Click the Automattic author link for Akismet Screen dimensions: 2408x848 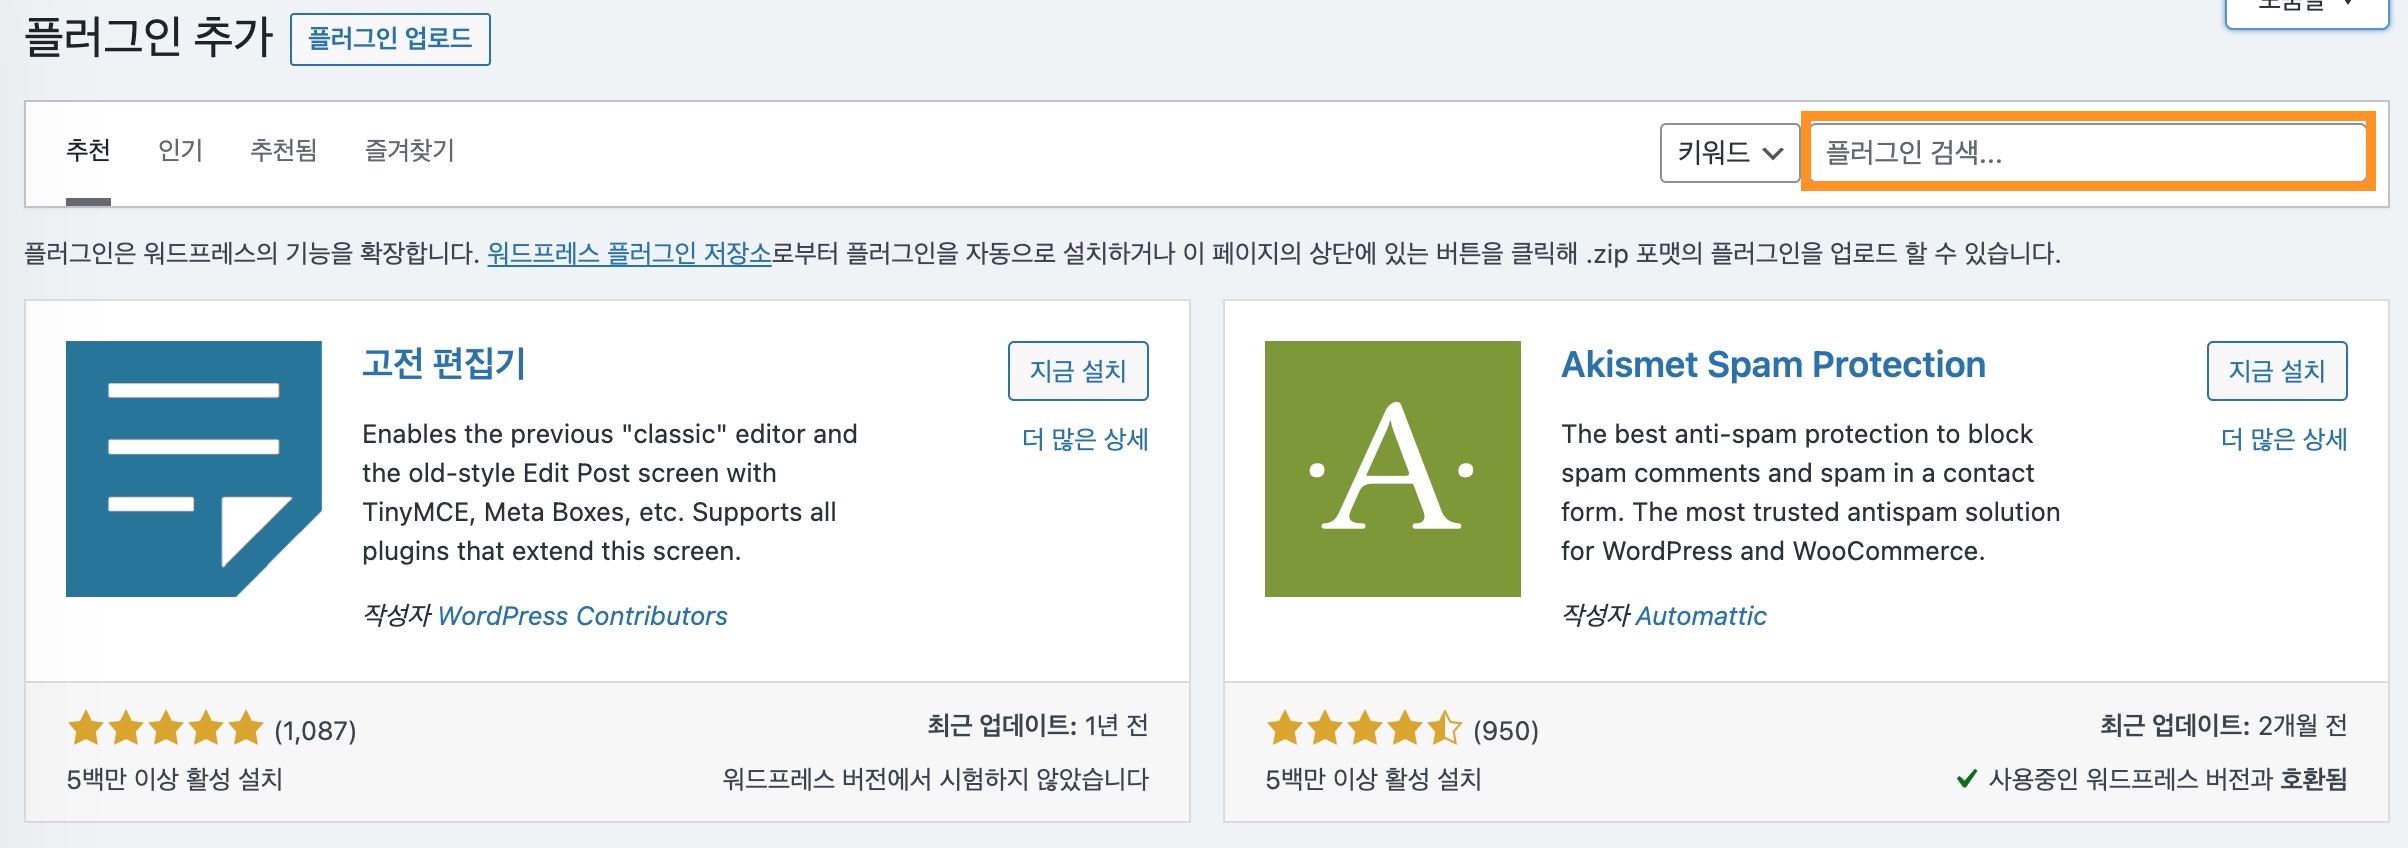click(x=1701, y=616)
